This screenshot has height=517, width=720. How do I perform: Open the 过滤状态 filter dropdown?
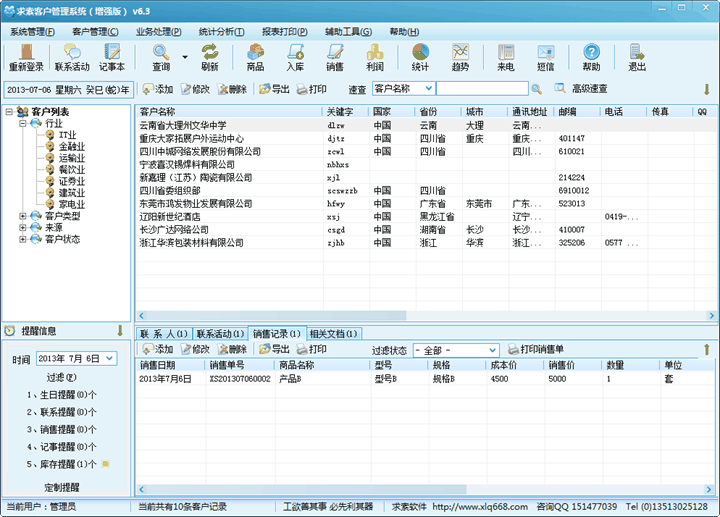point(491,350)
